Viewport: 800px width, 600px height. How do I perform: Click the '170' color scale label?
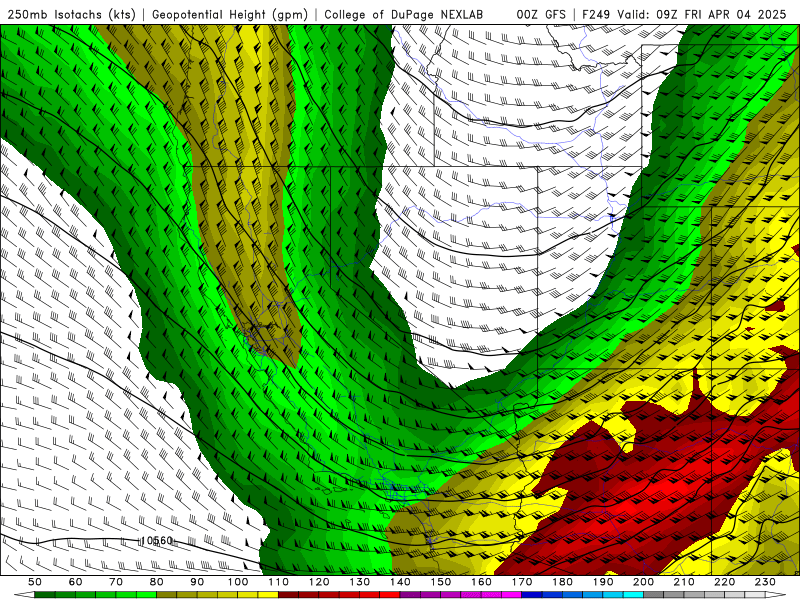(x=522, y=582)
